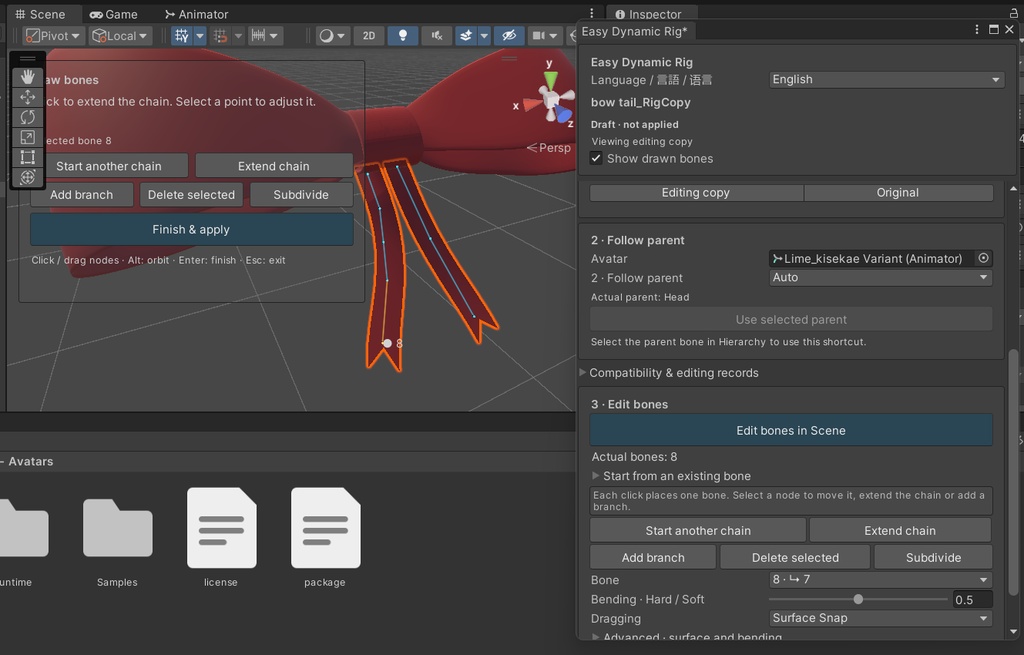Click the Bending value field 0.5

[x=972, y=599]
